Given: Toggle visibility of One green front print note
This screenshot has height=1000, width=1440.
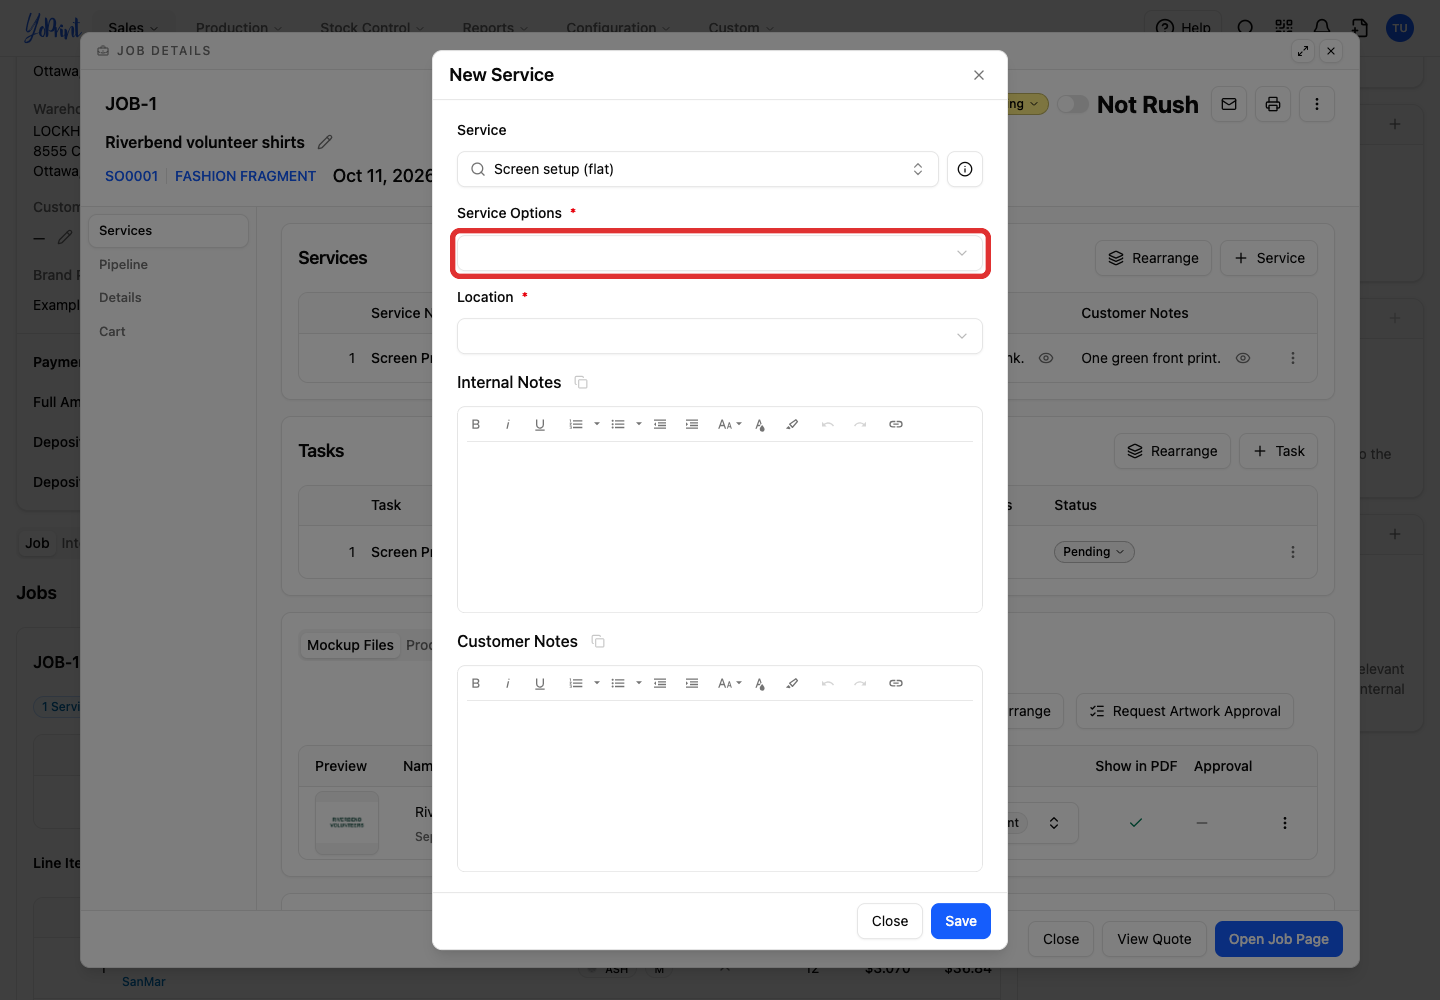Looking at the screenshot, I should [x=1243, y=358].
